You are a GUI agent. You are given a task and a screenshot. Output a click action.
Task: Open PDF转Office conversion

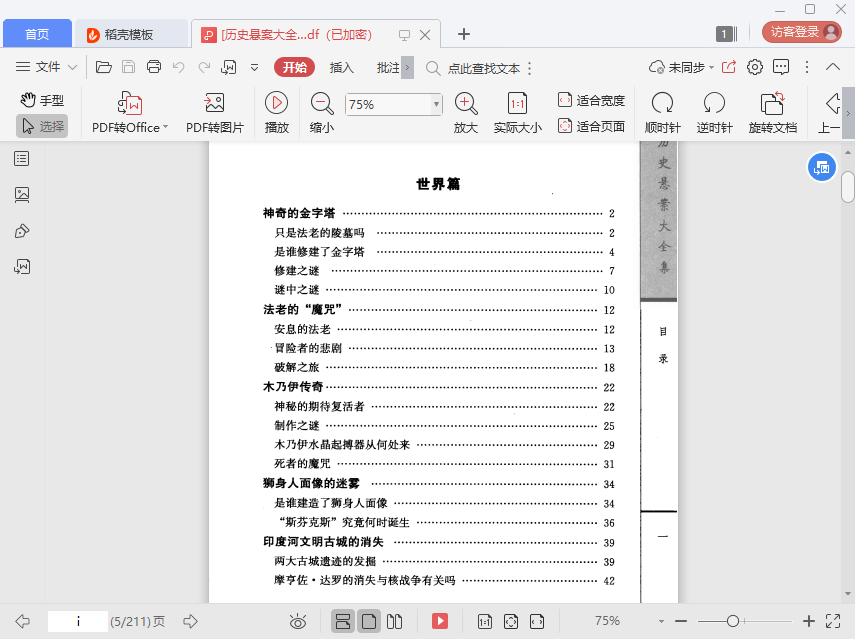coord(130,113)
